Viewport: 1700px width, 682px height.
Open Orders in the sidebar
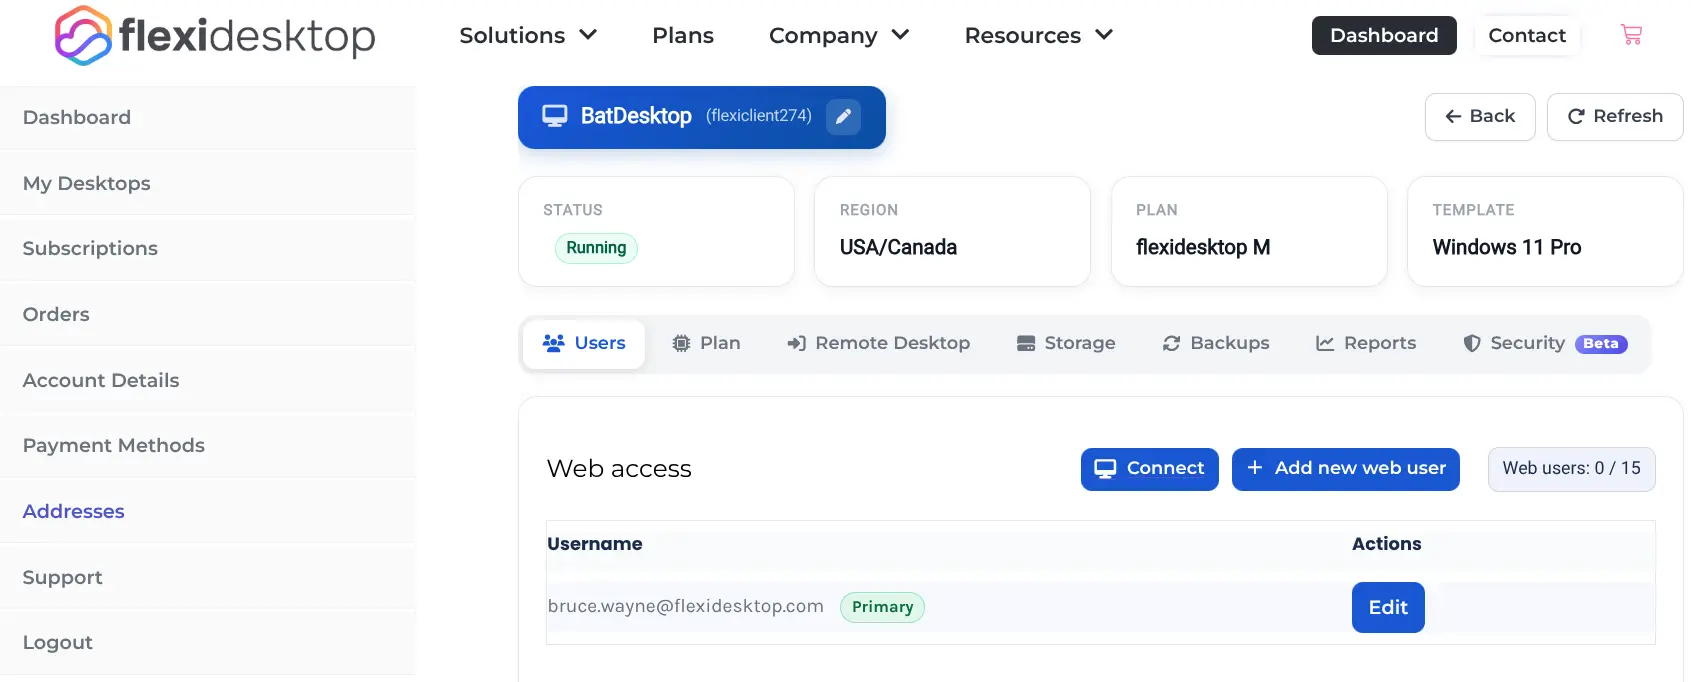[x=208, y=314]
